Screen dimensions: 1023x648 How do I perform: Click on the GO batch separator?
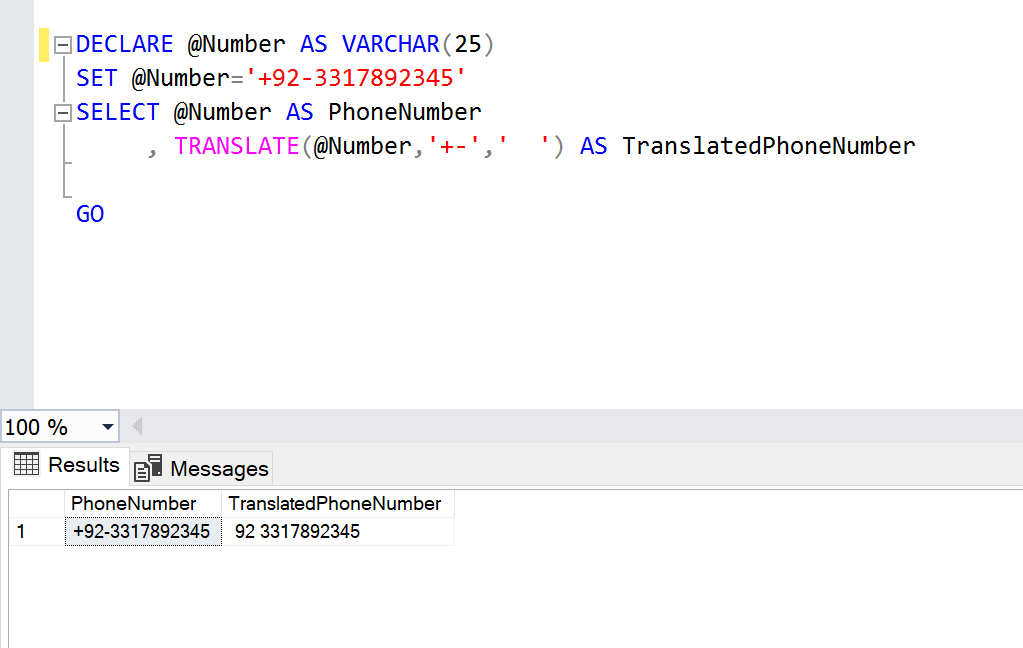(x=90, y=214)
